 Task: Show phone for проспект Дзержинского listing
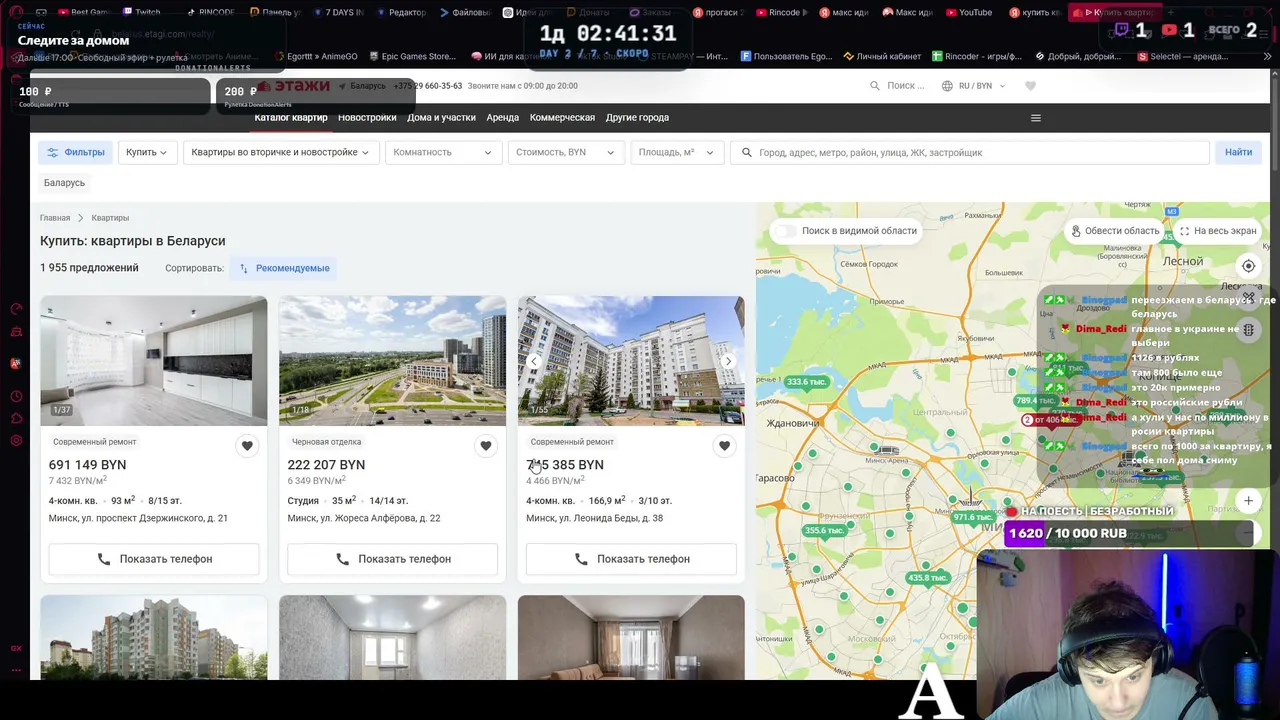click(154, 559)
